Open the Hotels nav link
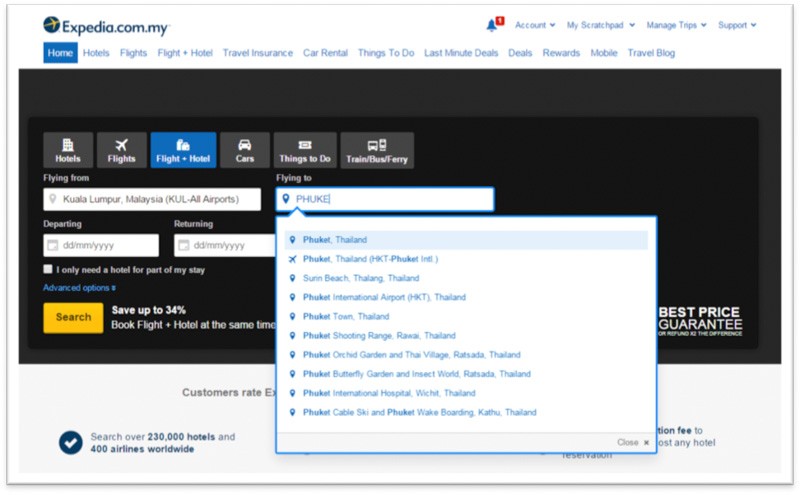The width and height of the screenshot is (800, 495). [96, 53]
